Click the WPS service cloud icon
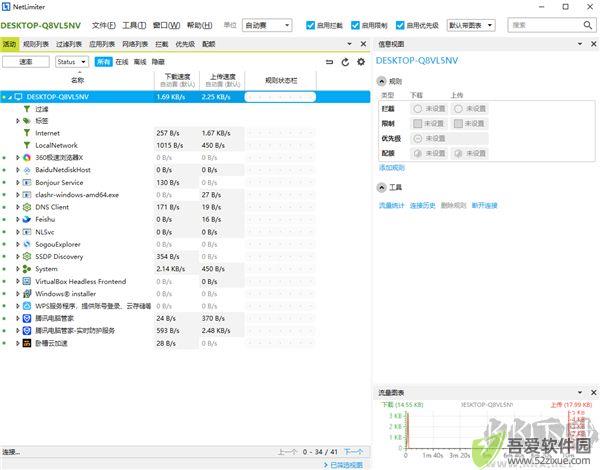This screenshot has height=470, width=600. 27,306
